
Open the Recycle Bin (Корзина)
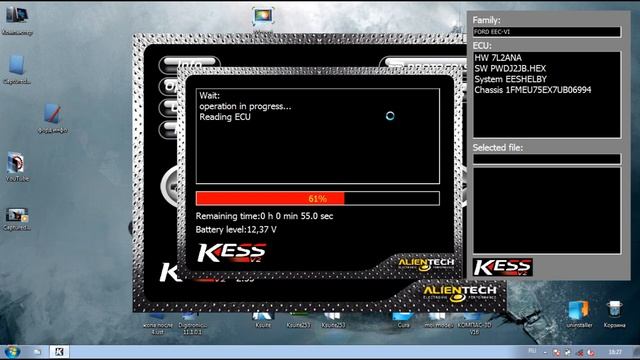coord(614,314)
